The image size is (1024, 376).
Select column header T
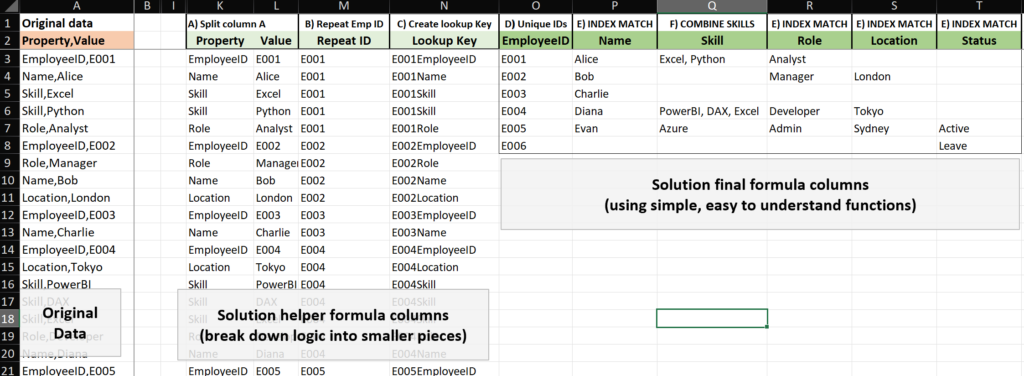coord(980,7)
